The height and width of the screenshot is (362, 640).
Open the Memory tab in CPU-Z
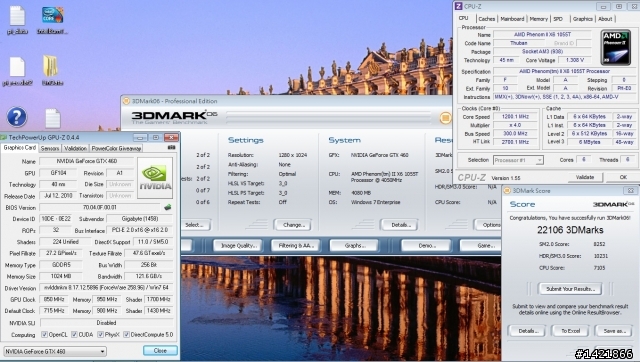[x=539, y=19]
